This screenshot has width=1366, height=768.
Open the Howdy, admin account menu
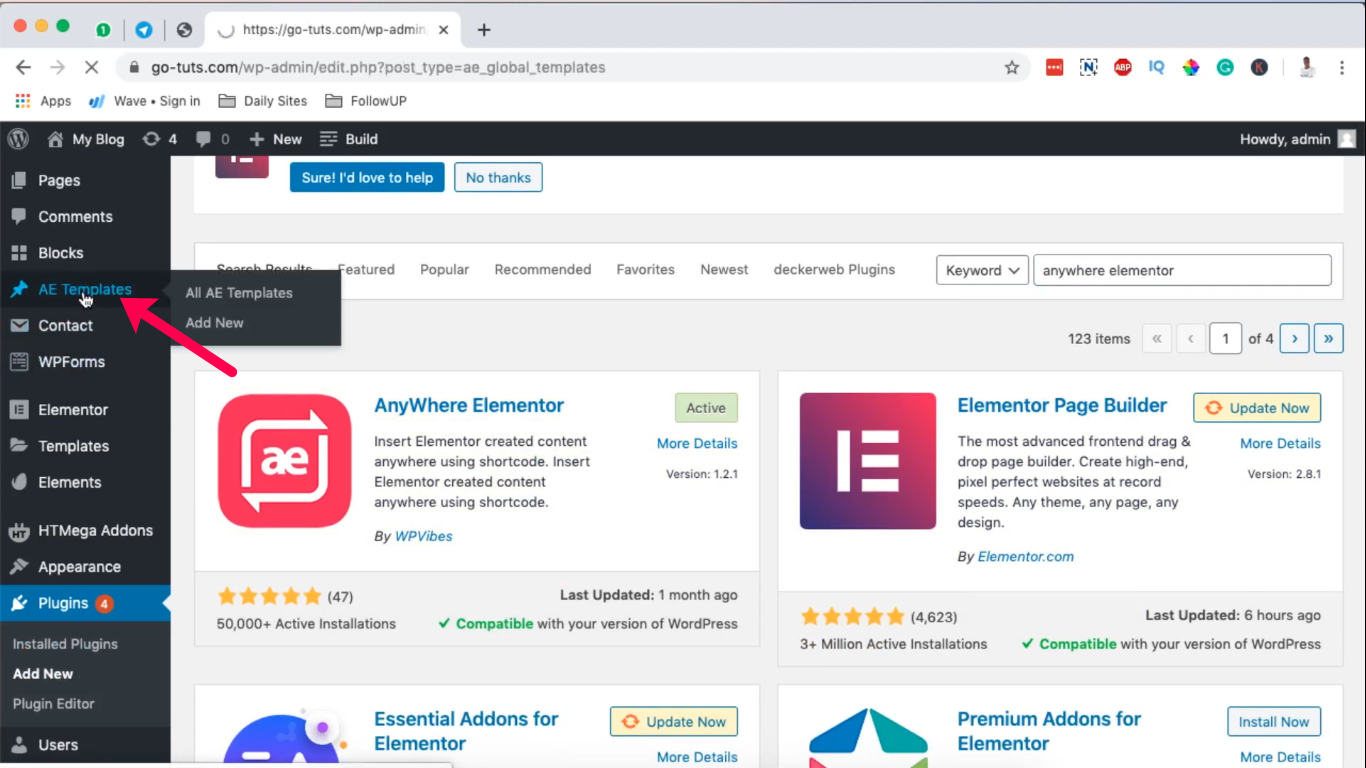pyautogui.click(x=1297, y=139)
